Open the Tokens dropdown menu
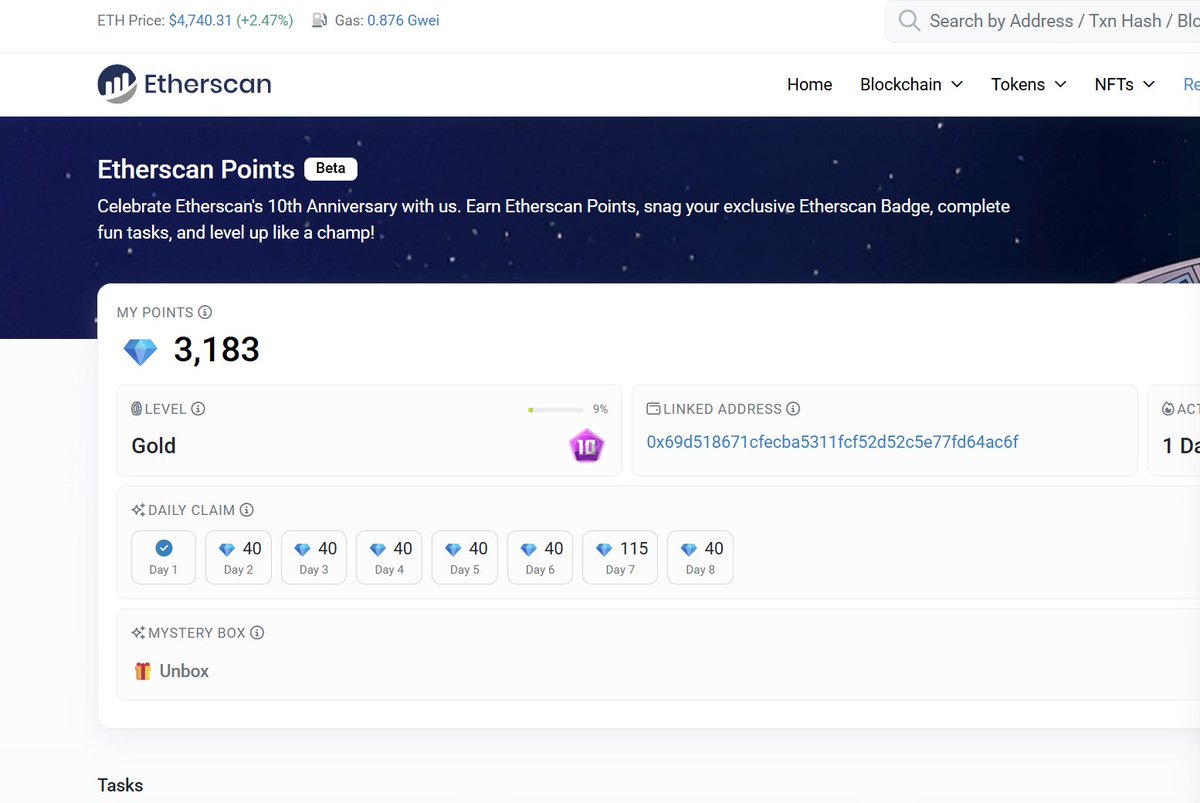The height and width of the screenshot is (803, 1200). click(1029, 84)
